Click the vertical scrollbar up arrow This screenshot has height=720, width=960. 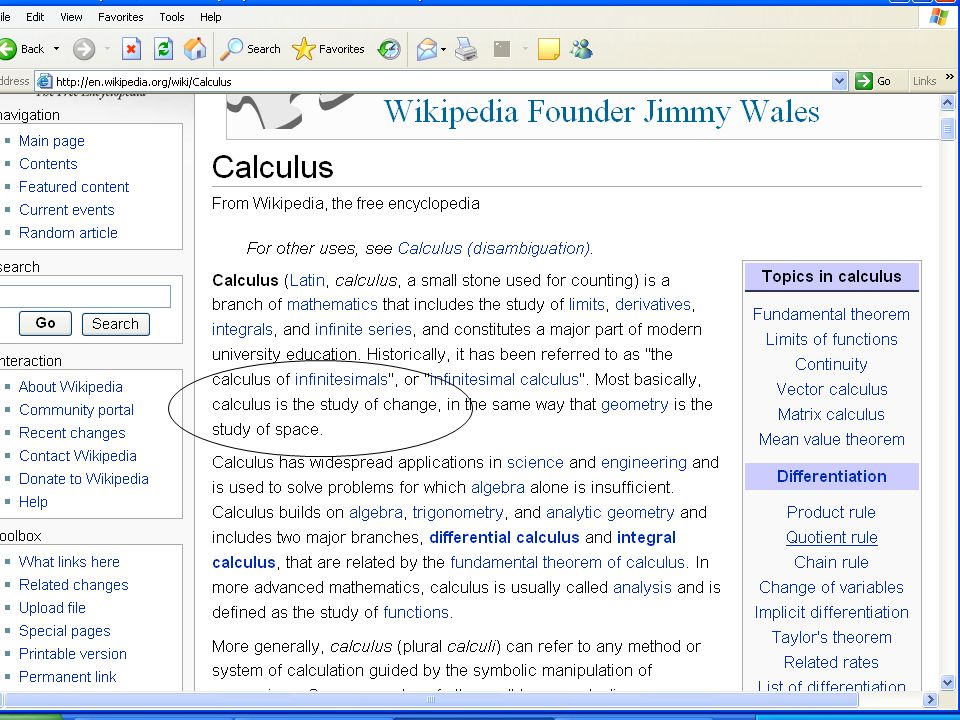point(948,102)
